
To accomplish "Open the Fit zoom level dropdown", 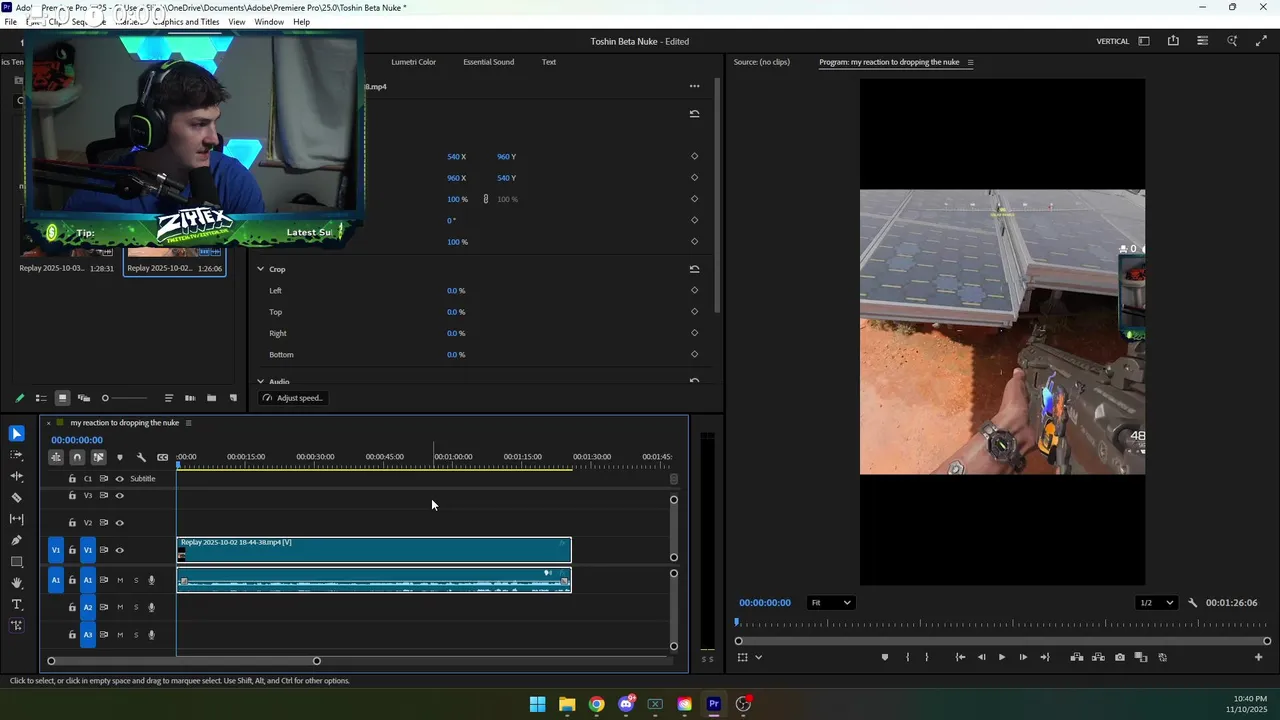I will pos(831,603).
